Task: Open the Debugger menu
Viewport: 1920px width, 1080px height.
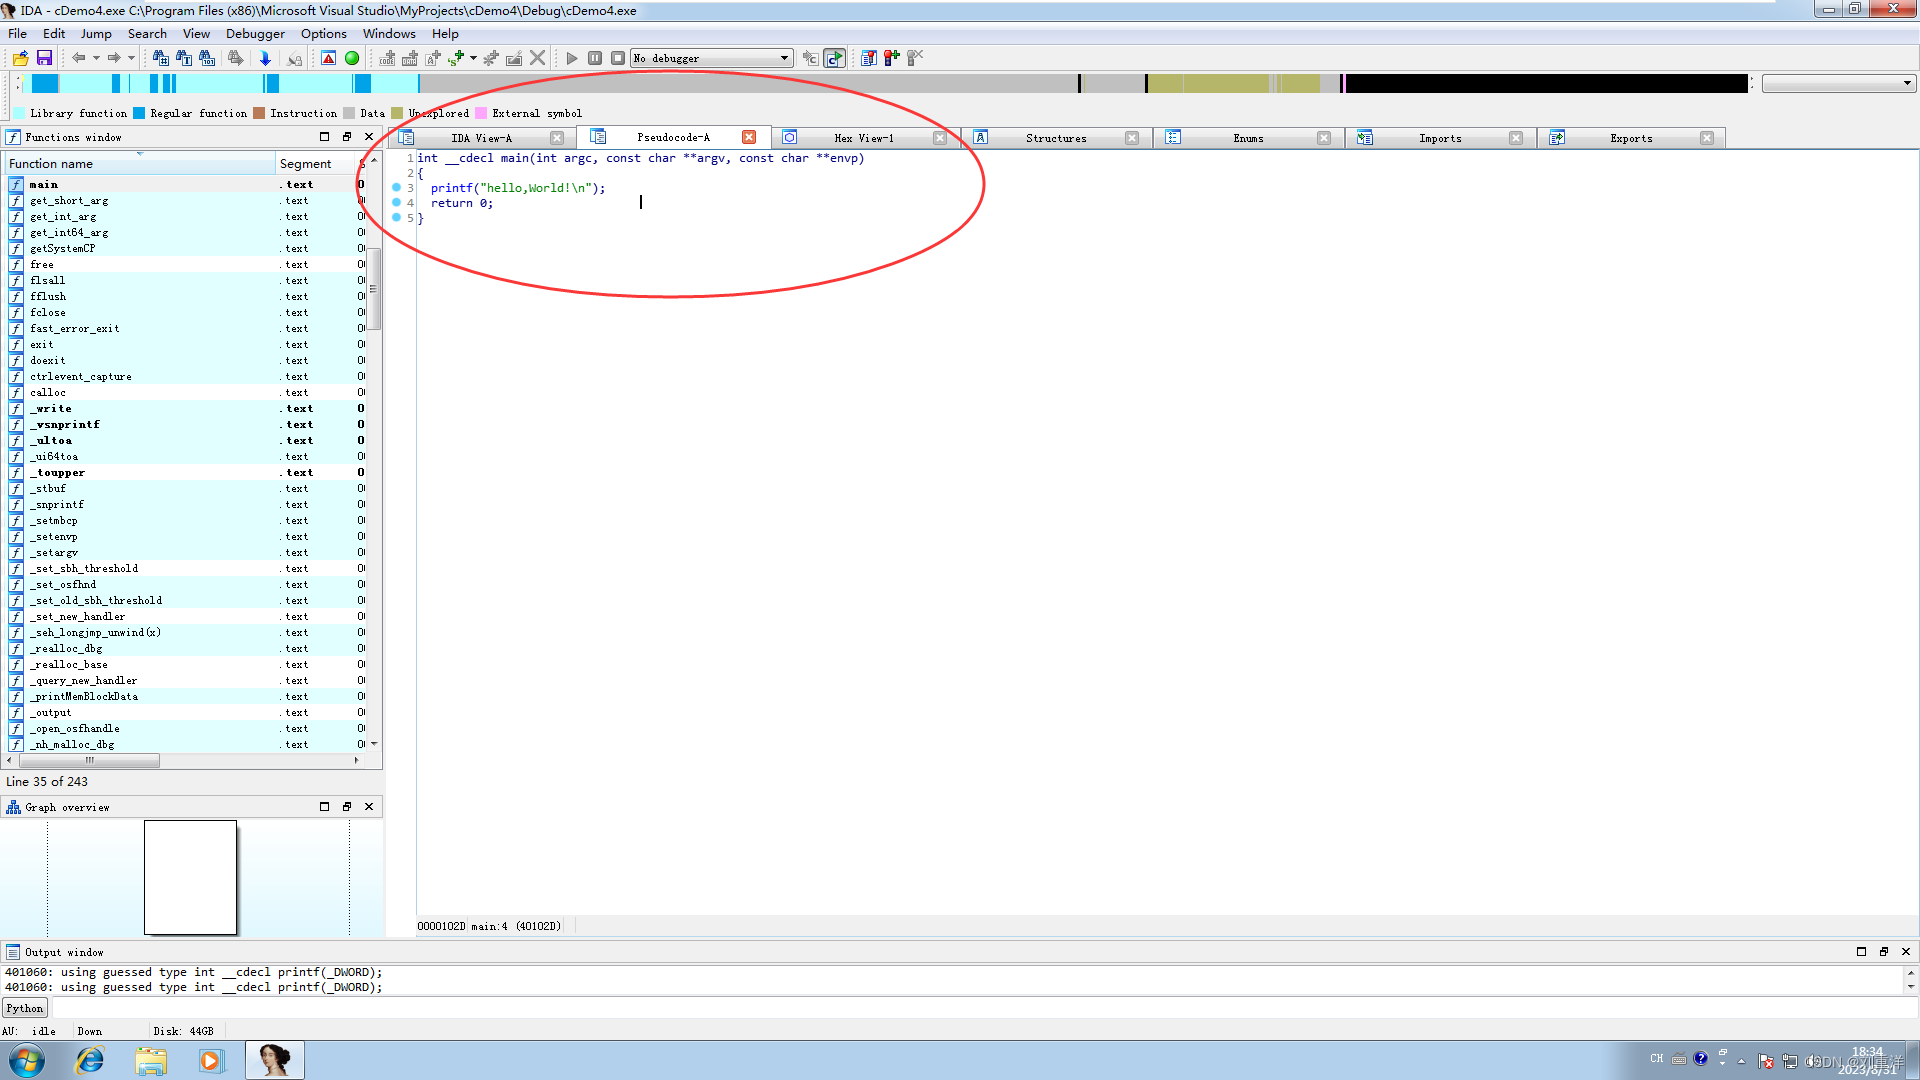Action: [258, 33]
